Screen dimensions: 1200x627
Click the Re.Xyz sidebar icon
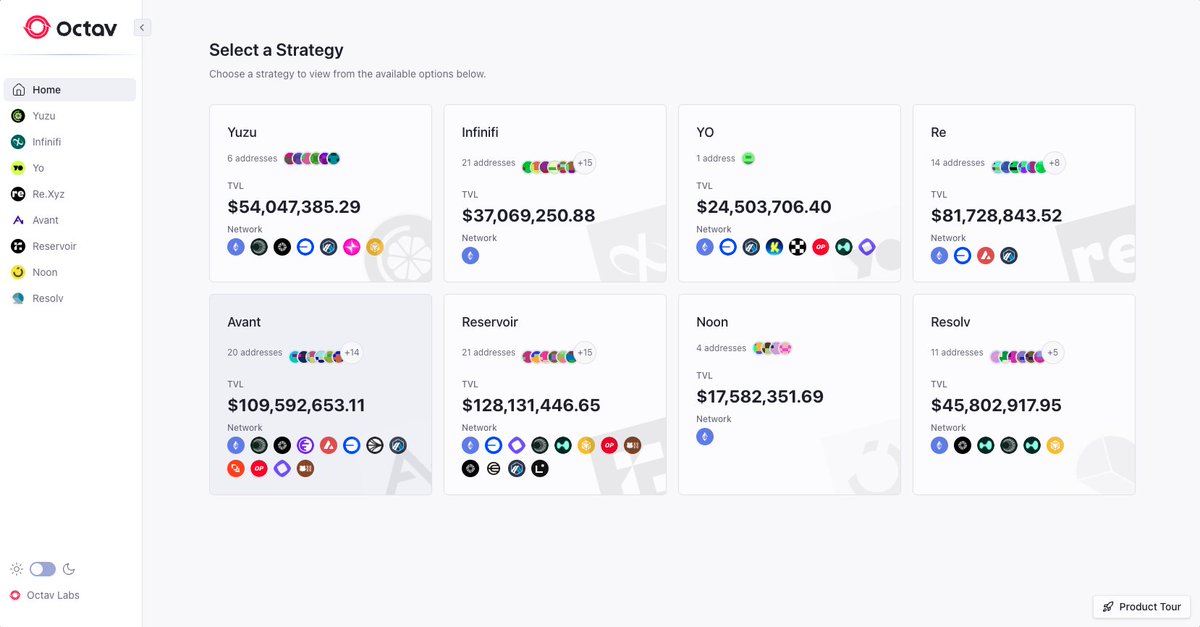[18, 194]
